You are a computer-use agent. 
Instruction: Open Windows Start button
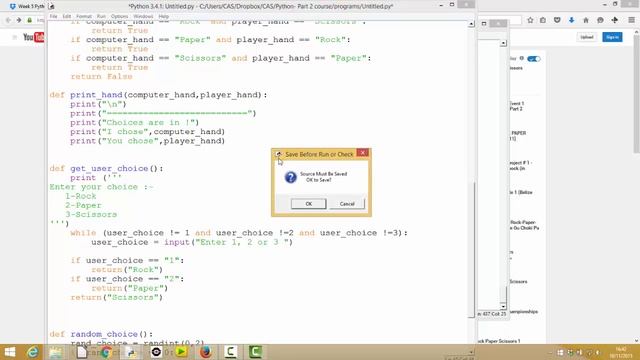9,352
